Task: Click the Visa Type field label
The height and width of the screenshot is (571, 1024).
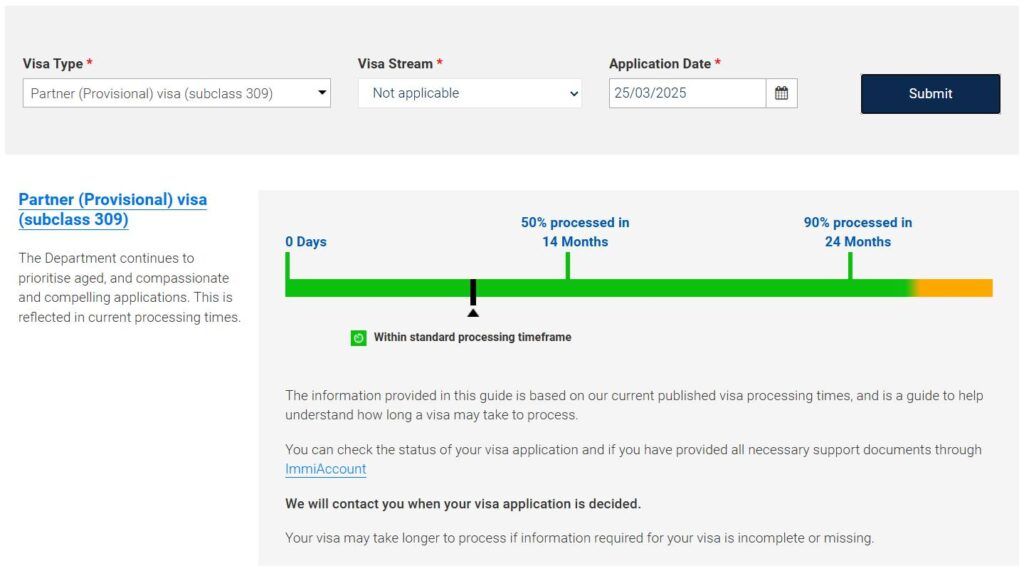Action: tap(53, 64)
